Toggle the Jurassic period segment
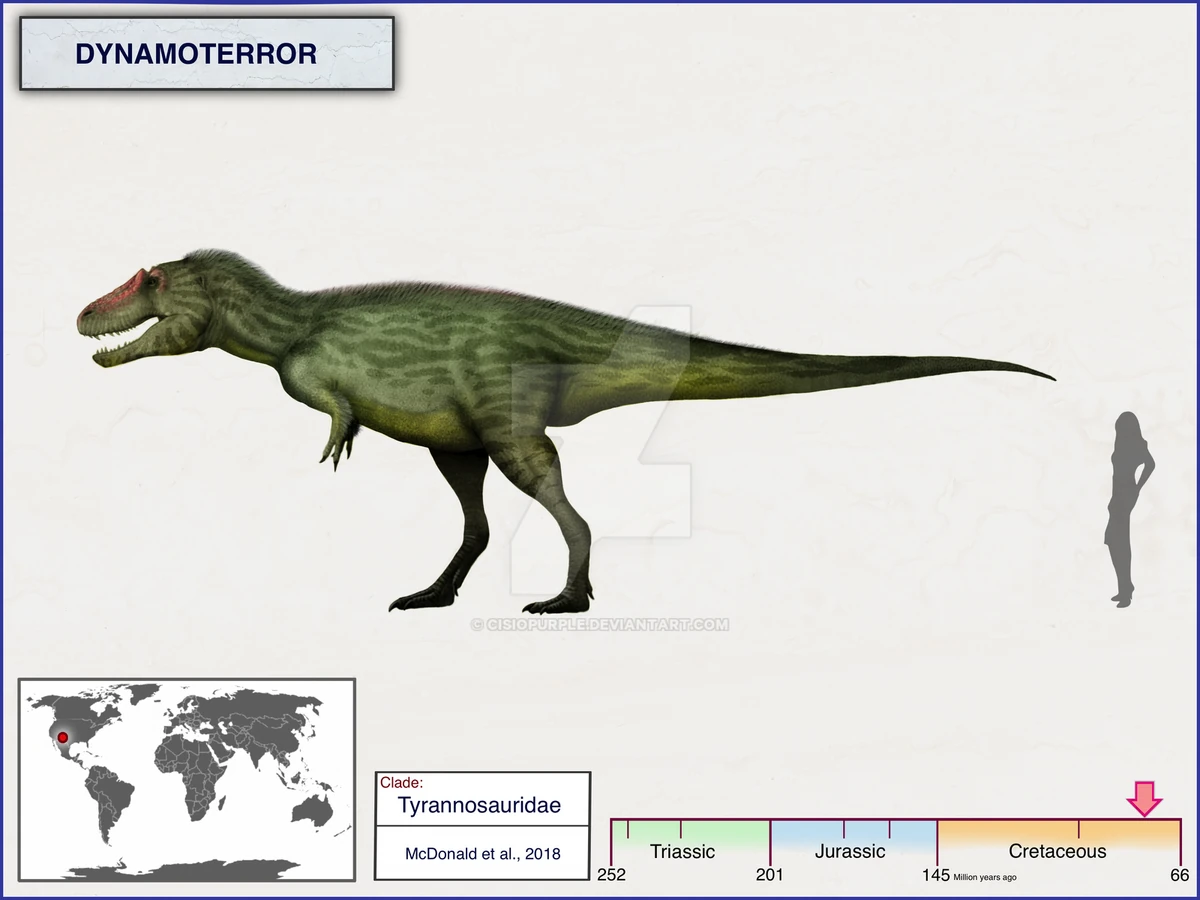This screenshot has width=1200, height=900. click(x=851, y=851)
